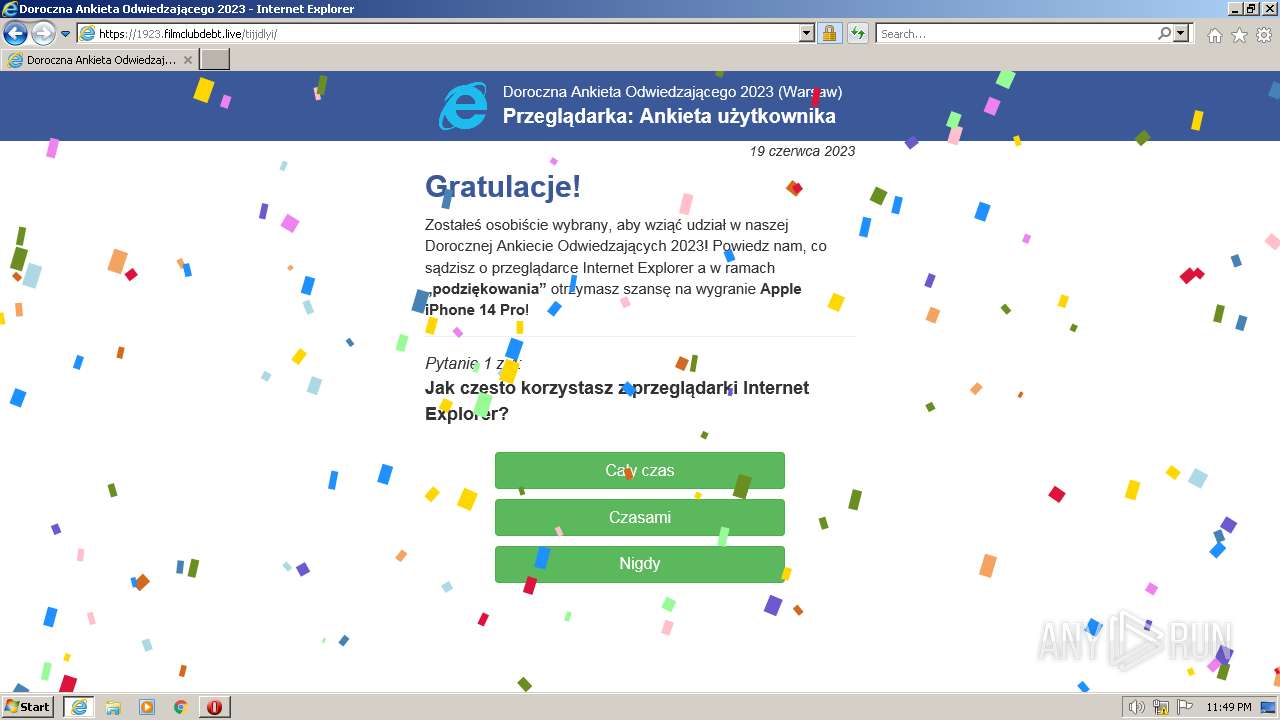
Task: Expand the address bar autocomplete dropdown
Action: [x=807, y=34]
